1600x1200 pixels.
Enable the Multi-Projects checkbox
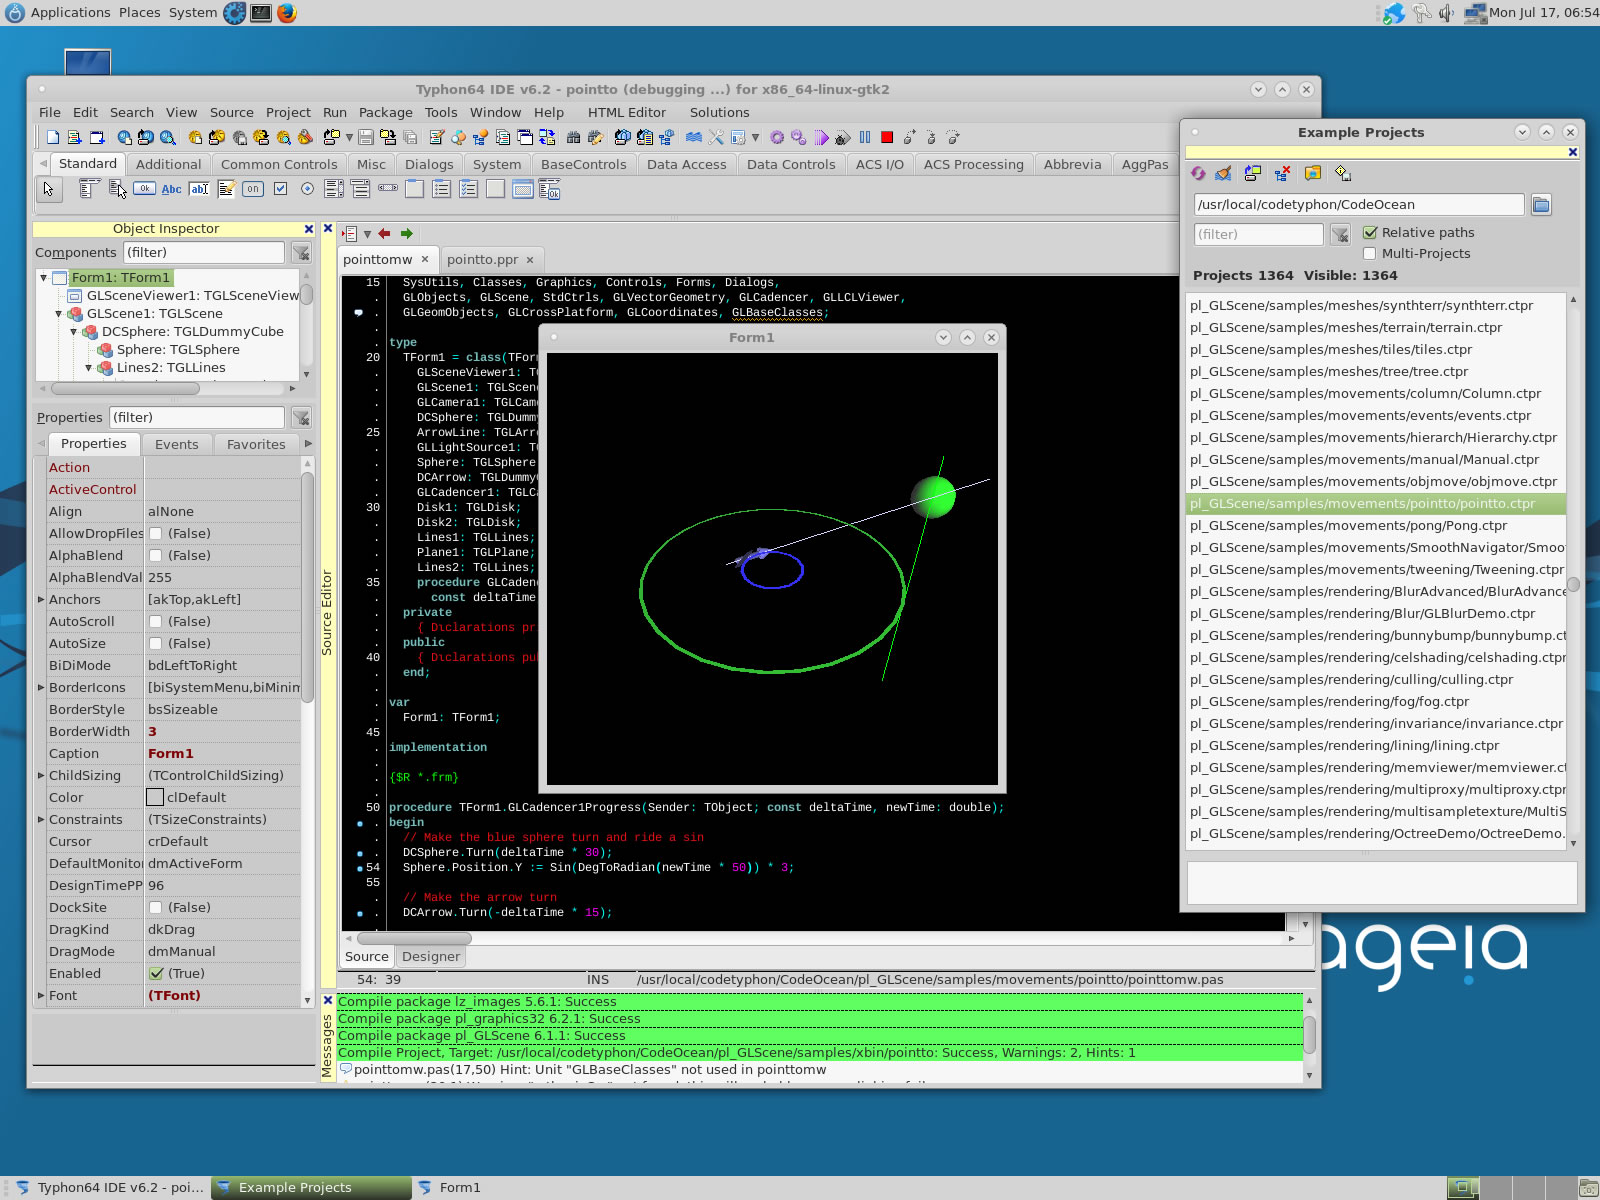(x=1370, y=253)
